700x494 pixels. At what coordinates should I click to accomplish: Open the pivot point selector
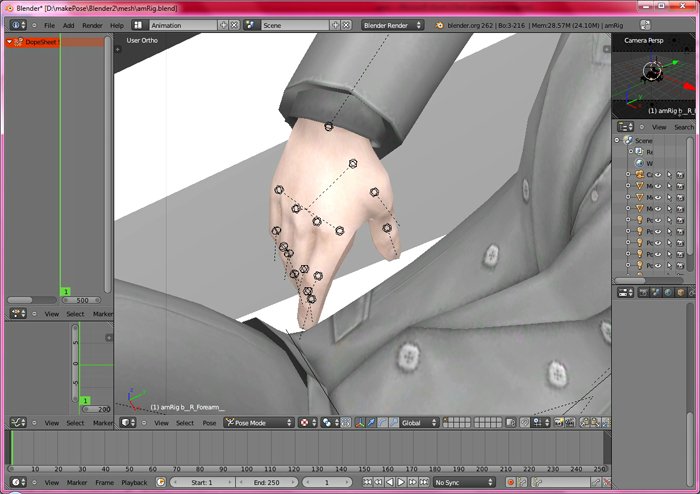[330, 423]
